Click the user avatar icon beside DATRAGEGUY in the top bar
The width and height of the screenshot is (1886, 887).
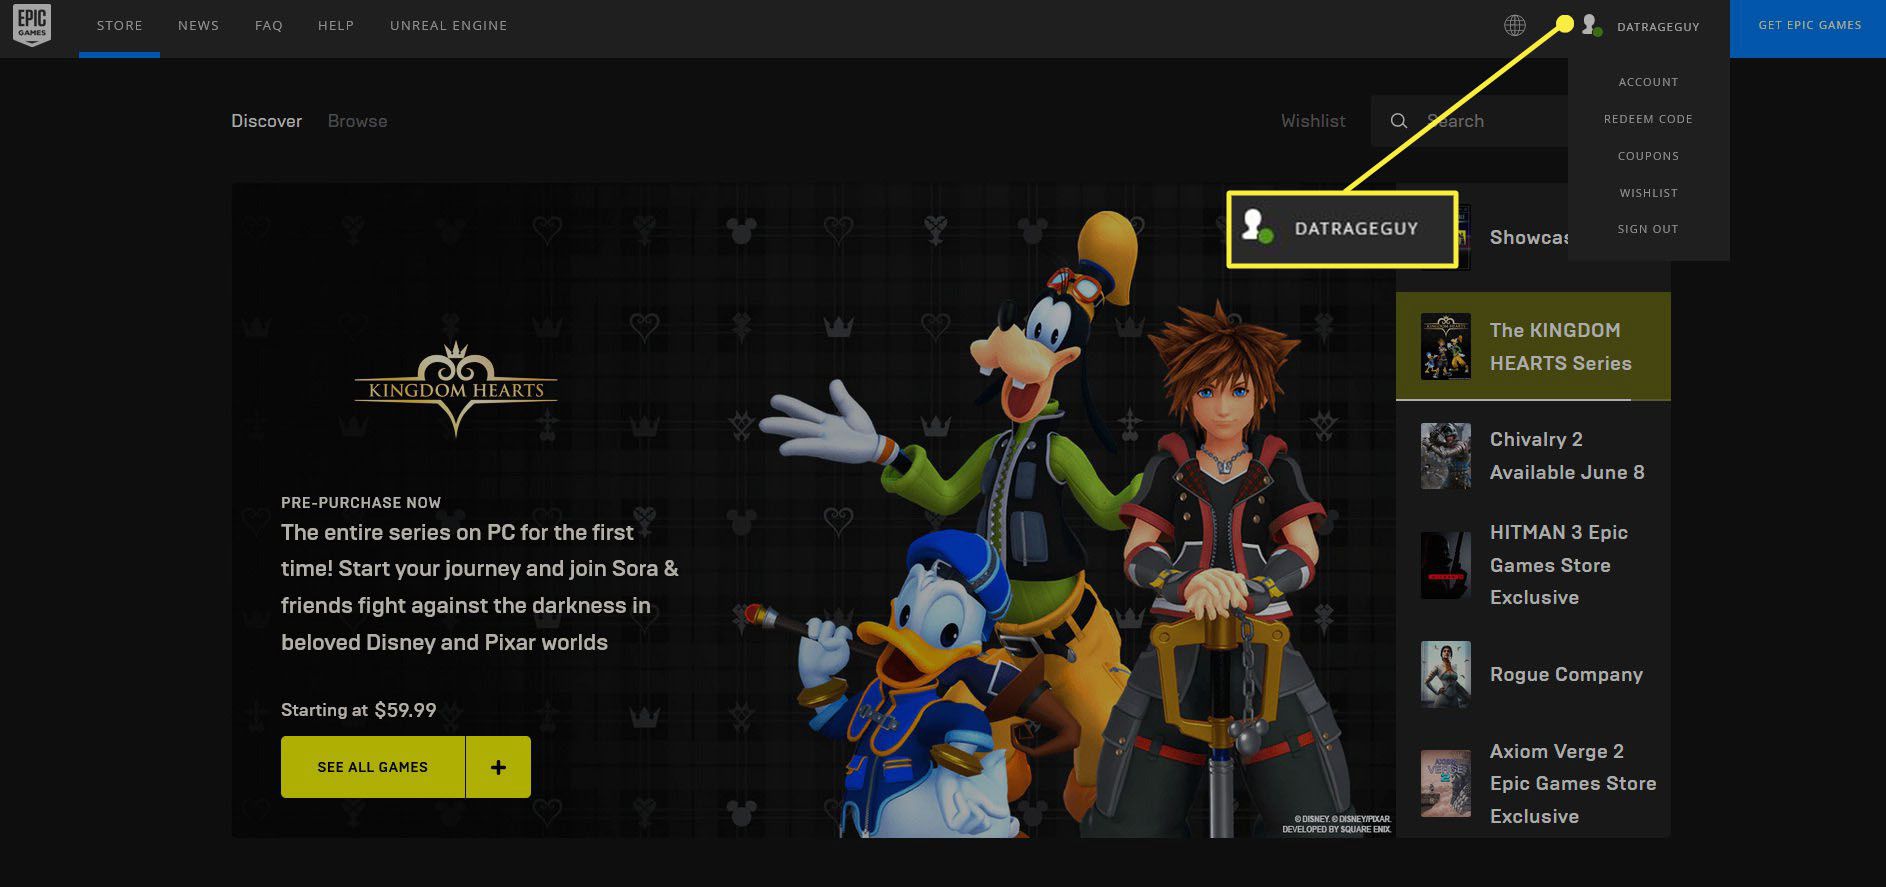tap(1591, 26)
